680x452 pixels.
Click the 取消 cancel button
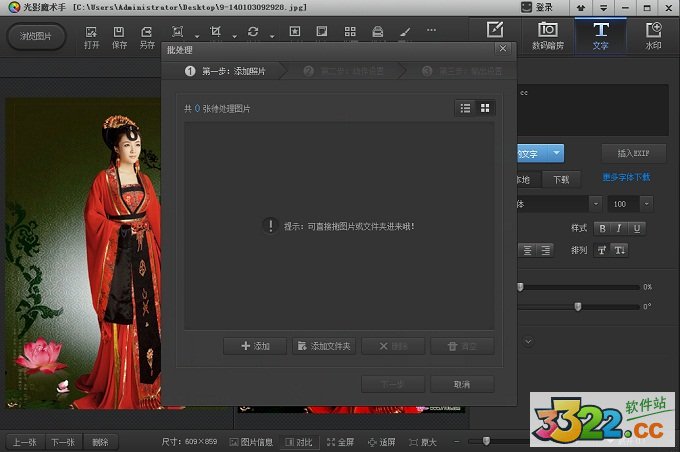click(461, 384)
